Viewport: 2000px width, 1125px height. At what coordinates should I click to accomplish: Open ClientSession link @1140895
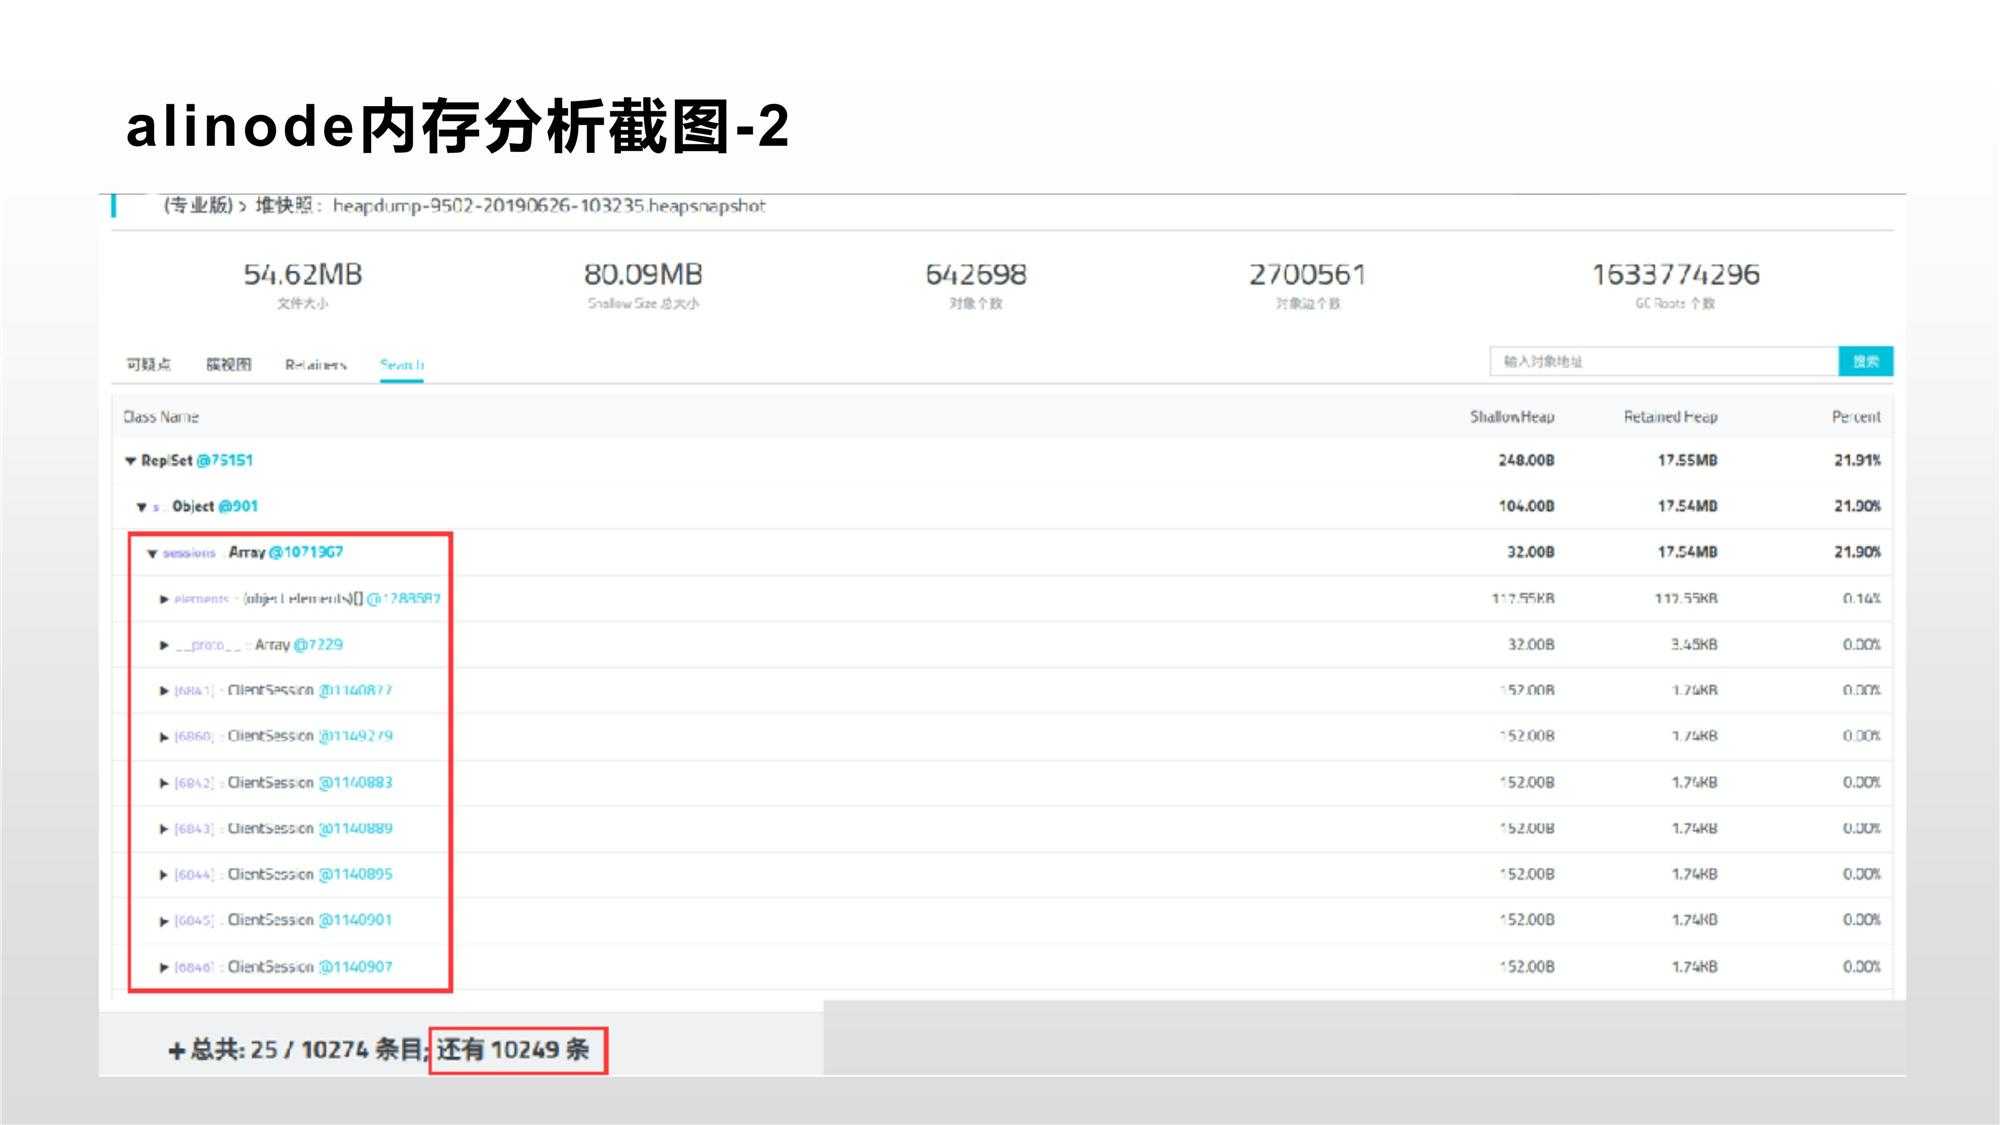point(356,874)
